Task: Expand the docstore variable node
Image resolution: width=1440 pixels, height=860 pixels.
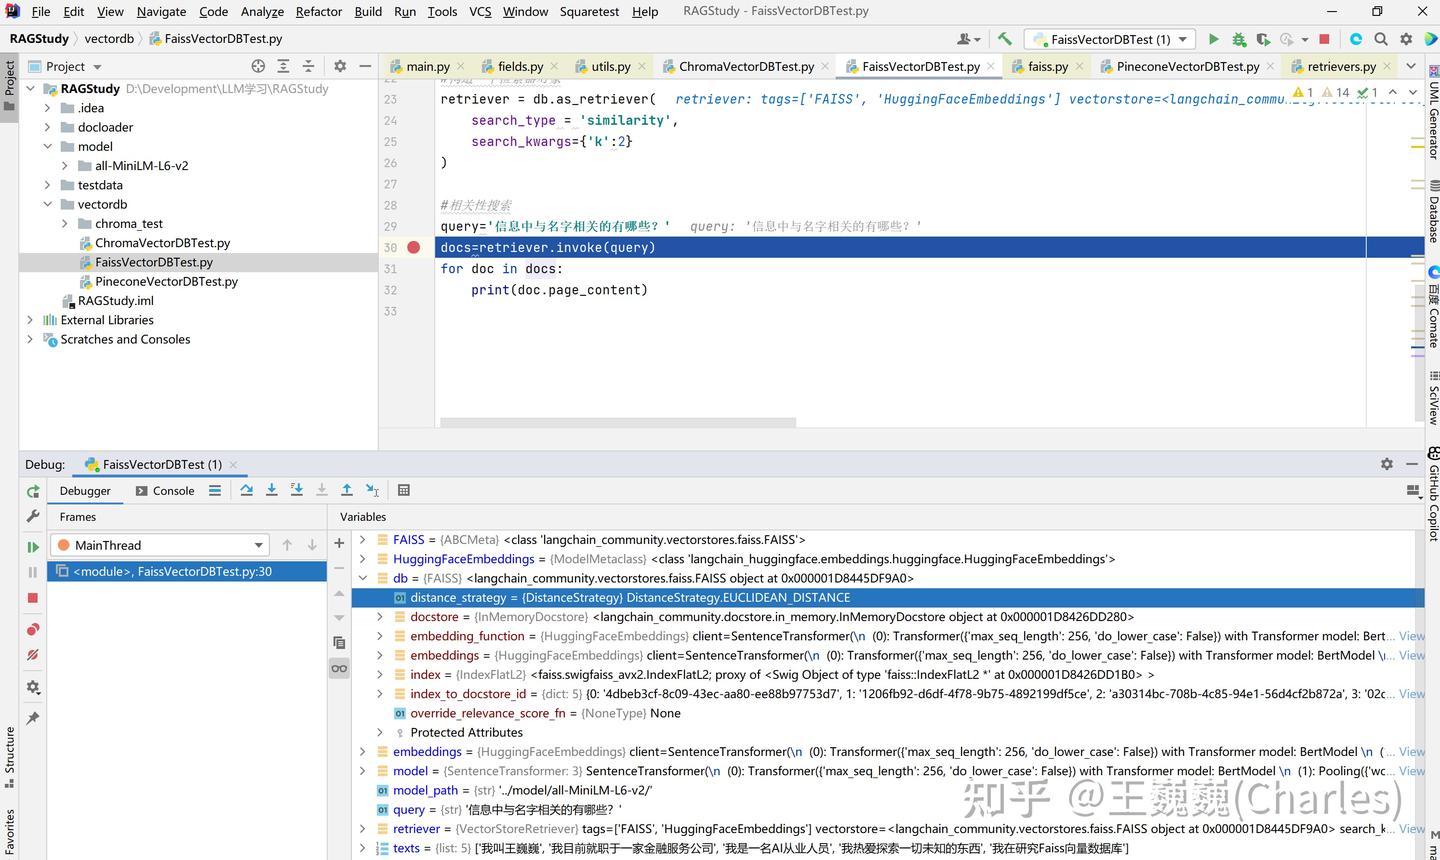Action: coord(380,617)
